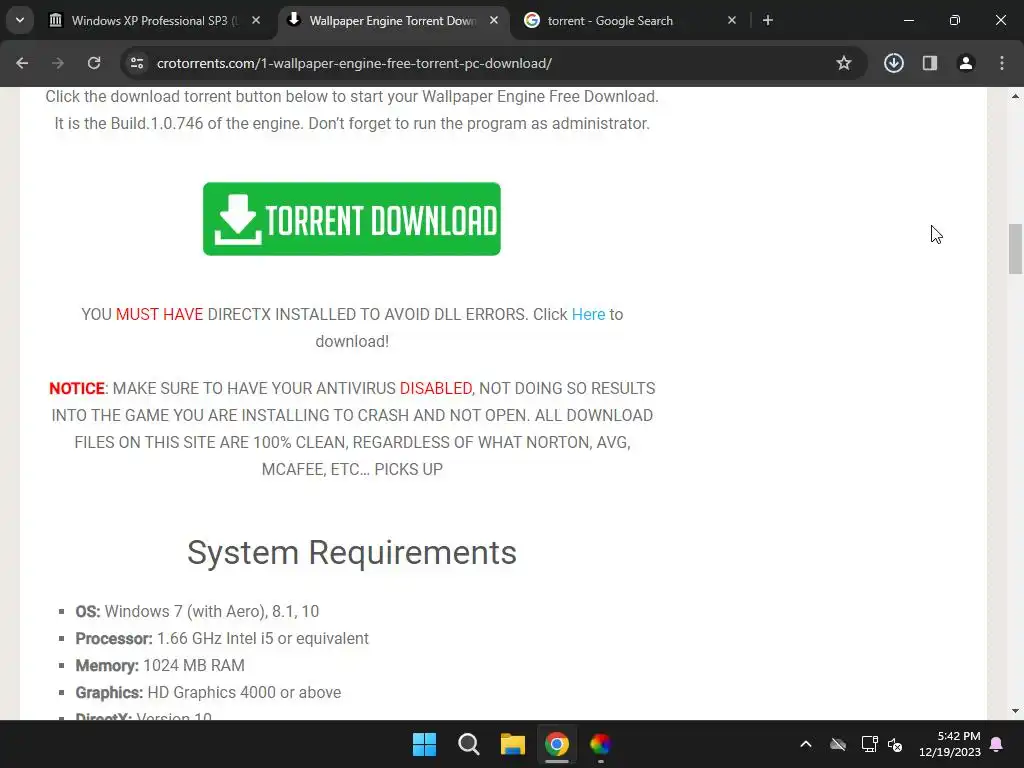Click the OneDrive cloud tray icon
The image size is (1024, 768).
click(x=838, y=744)
